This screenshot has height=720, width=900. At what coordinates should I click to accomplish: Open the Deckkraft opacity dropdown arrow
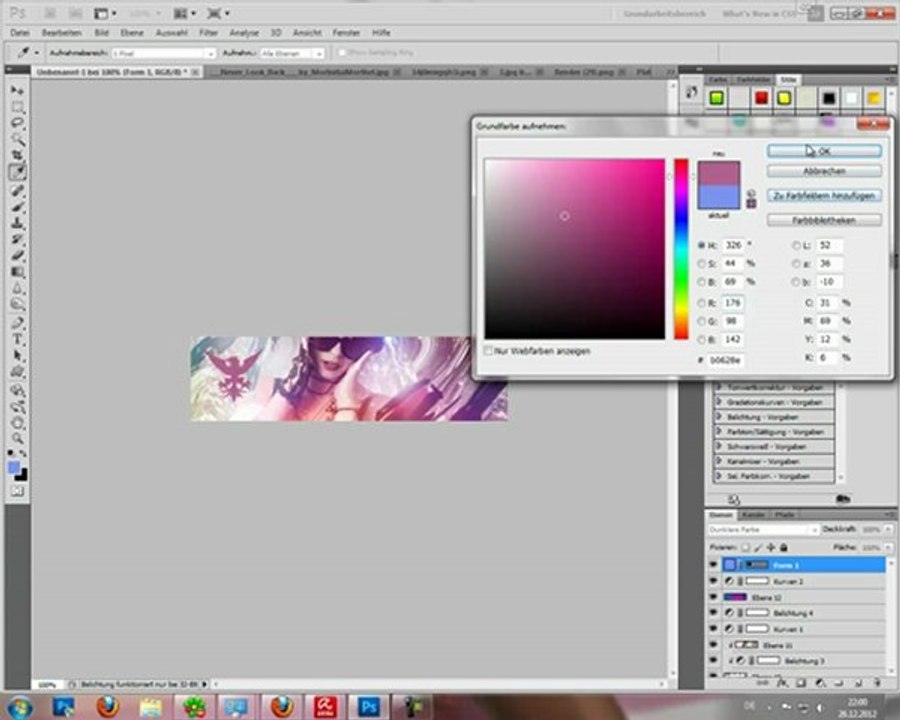(888, 529)
